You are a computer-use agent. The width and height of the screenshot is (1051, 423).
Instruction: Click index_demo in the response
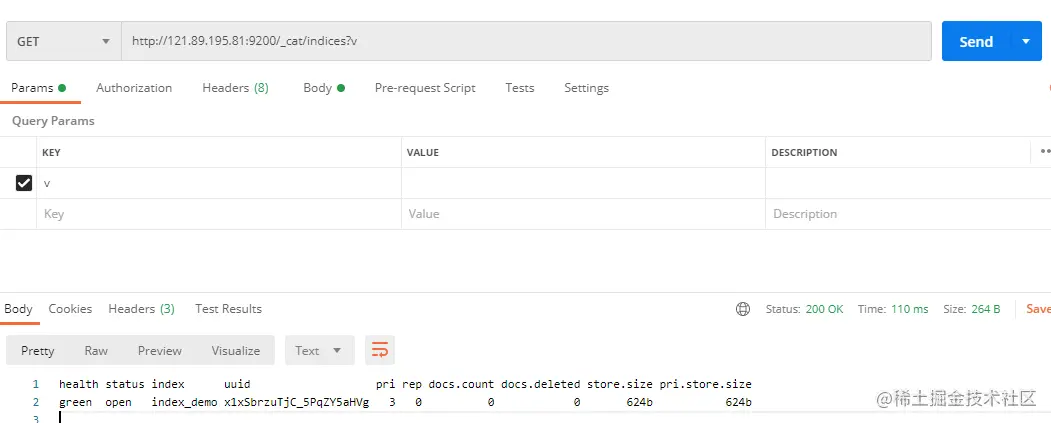[x=184, y=402]
